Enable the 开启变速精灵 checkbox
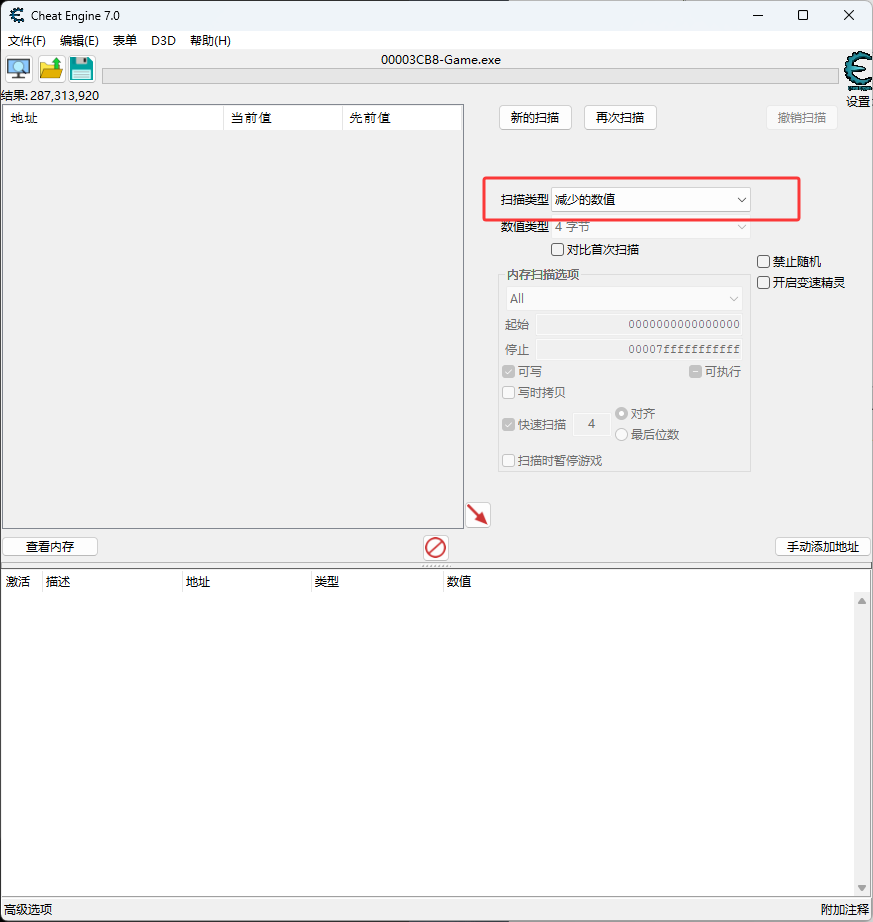873x922 pixels. 764,283
